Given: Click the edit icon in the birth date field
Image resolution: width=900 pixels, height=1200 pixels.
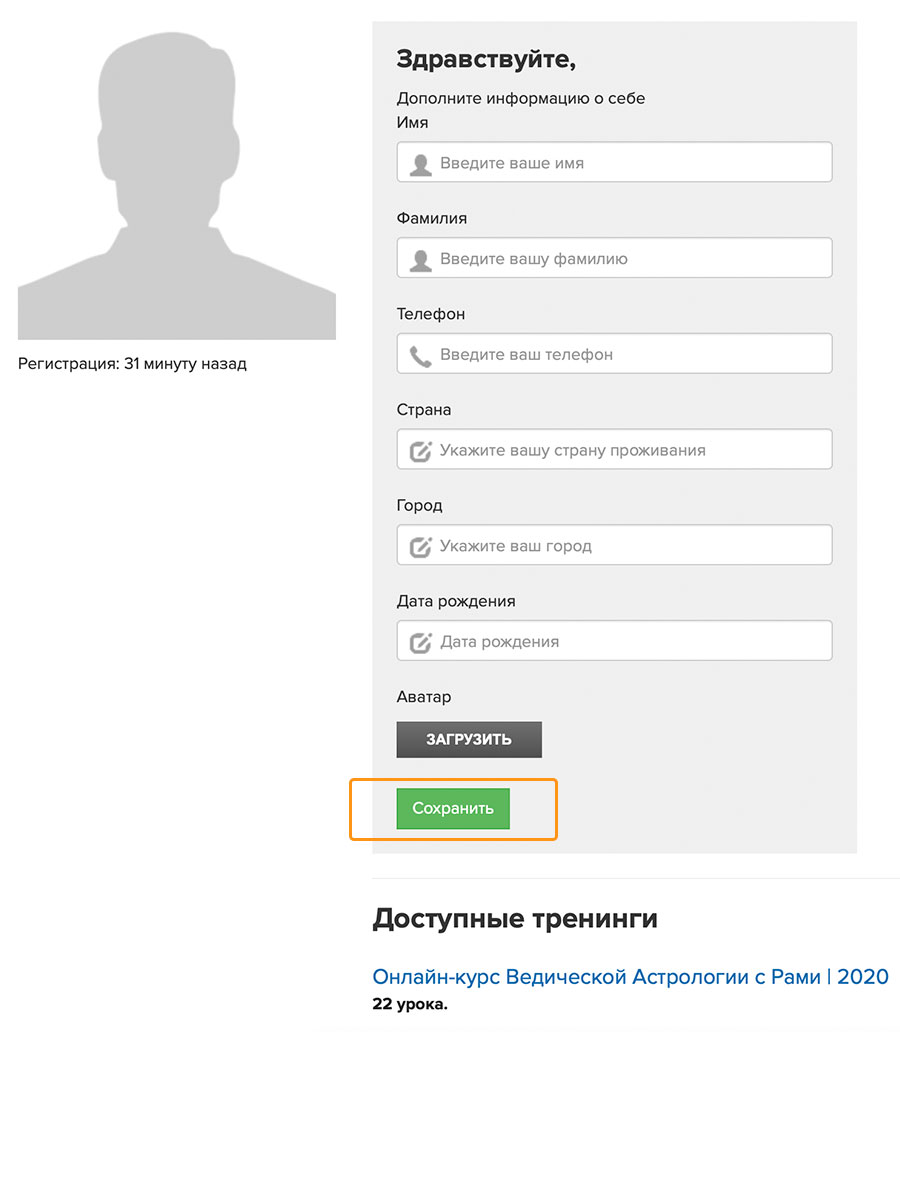Looking at the screenshot, I should point(421,642).
